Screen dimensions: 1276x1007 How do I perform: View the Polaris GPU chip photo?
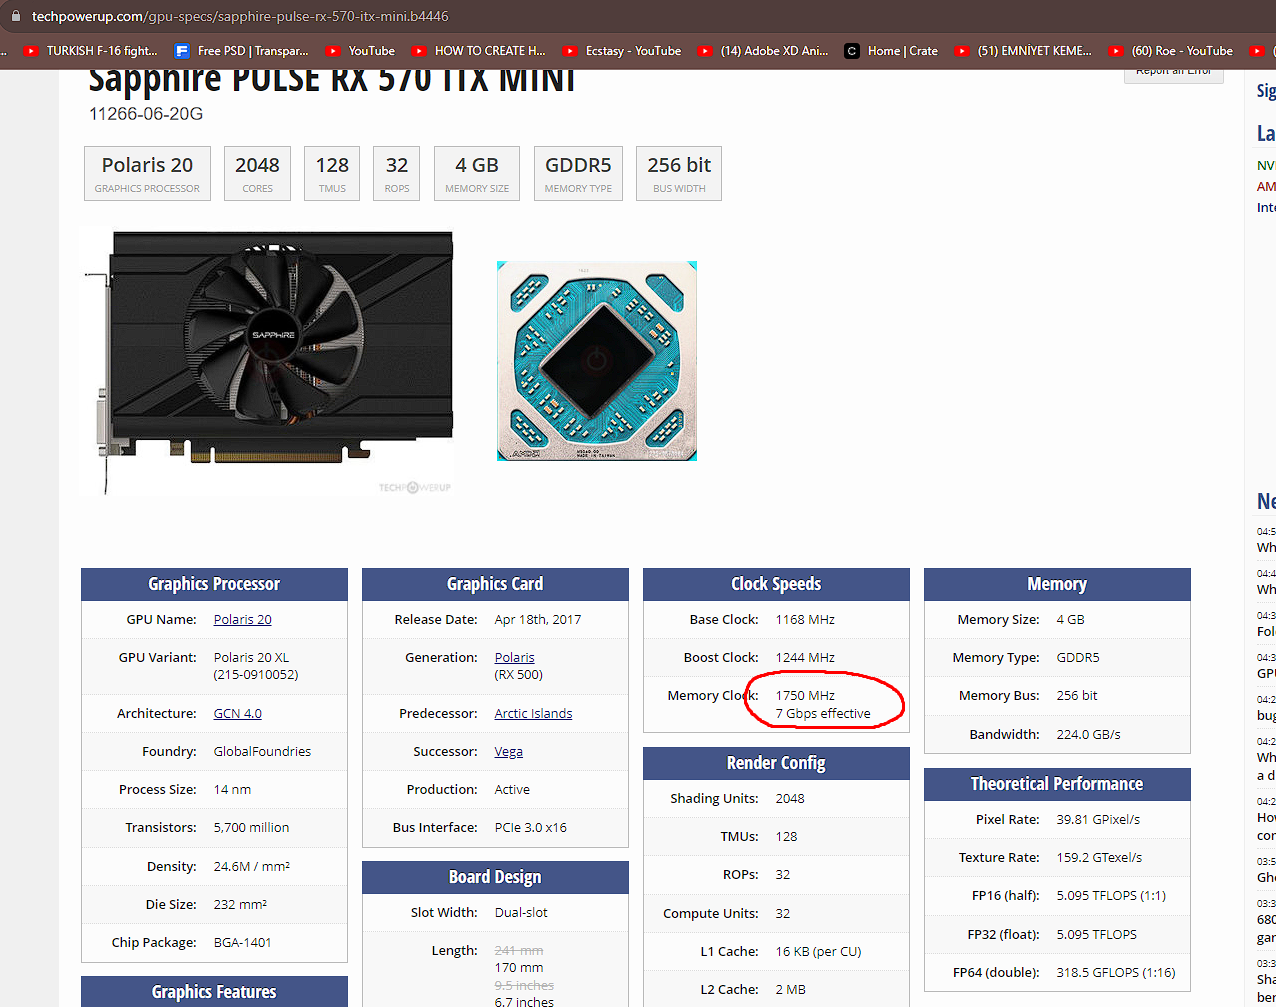pos(597,361)
